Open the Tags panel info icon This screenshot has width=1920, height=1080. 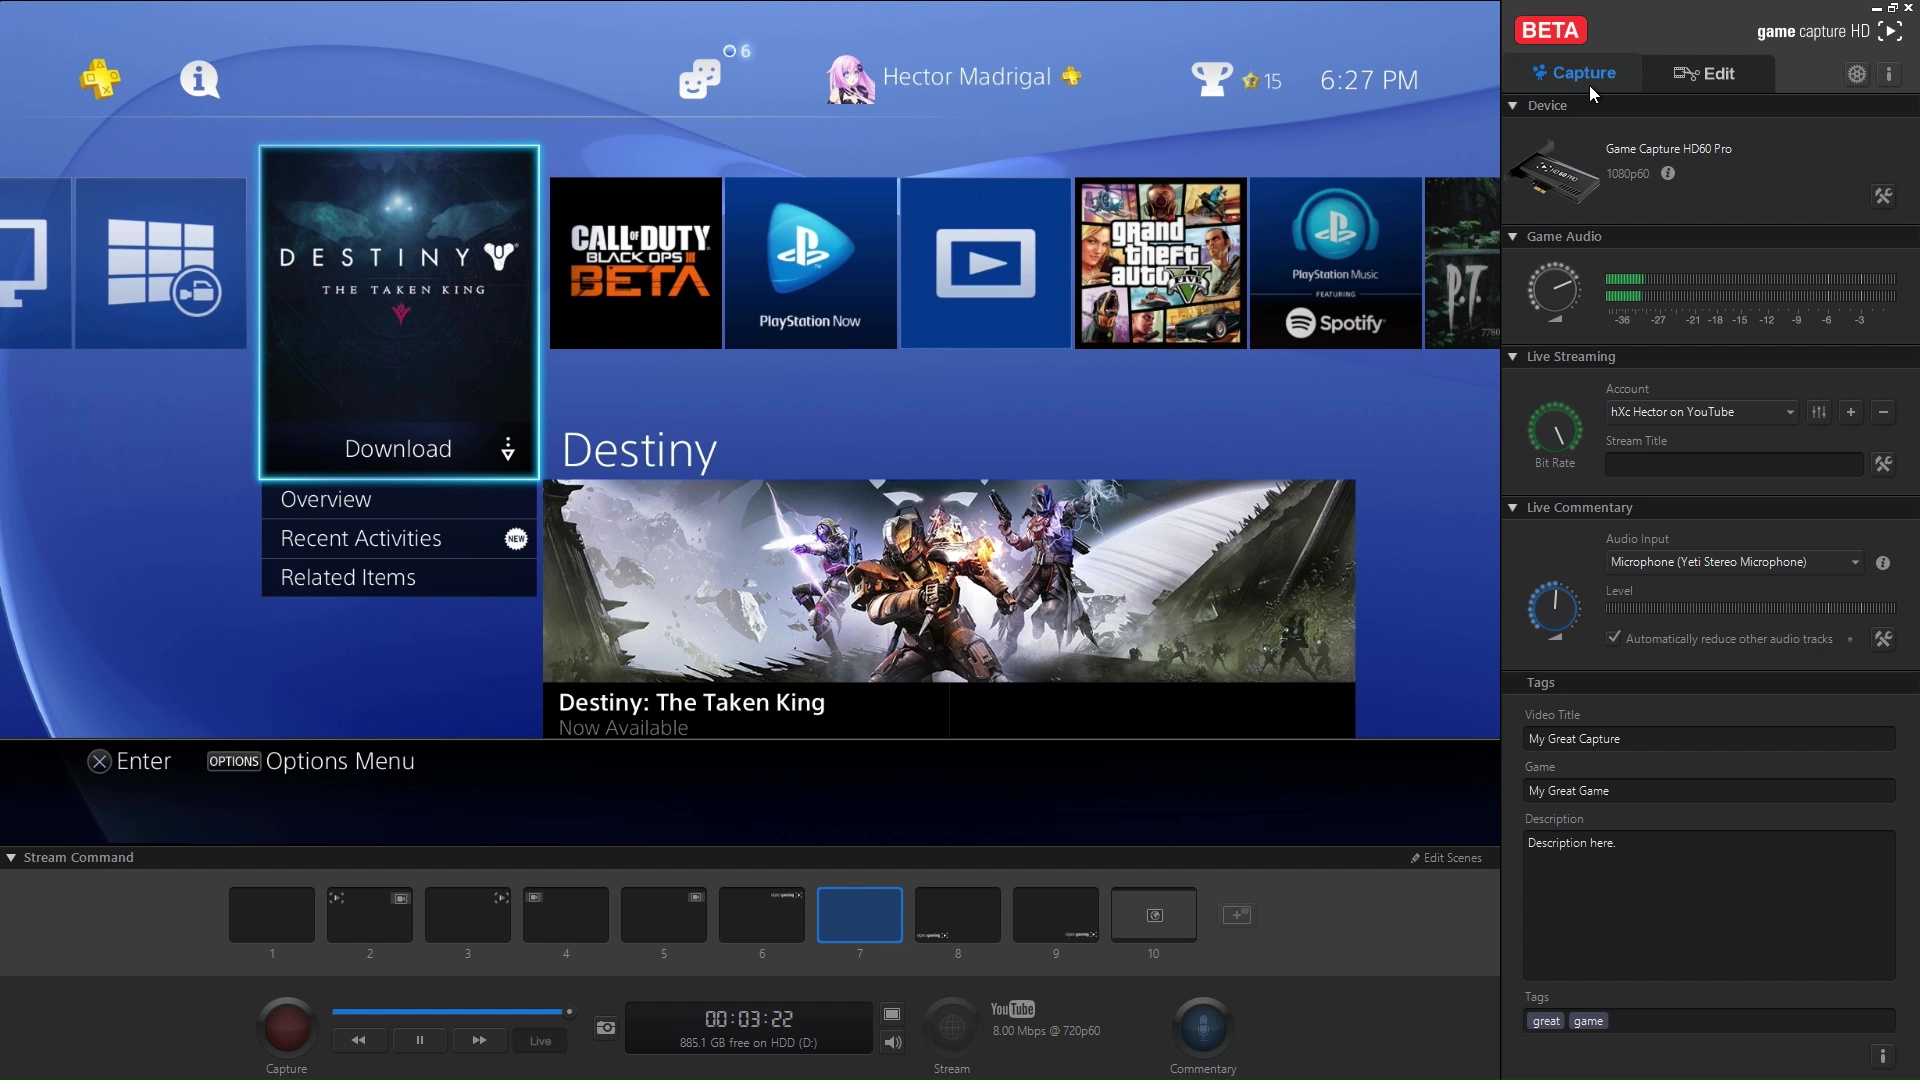click(x=1882, y=1056)
